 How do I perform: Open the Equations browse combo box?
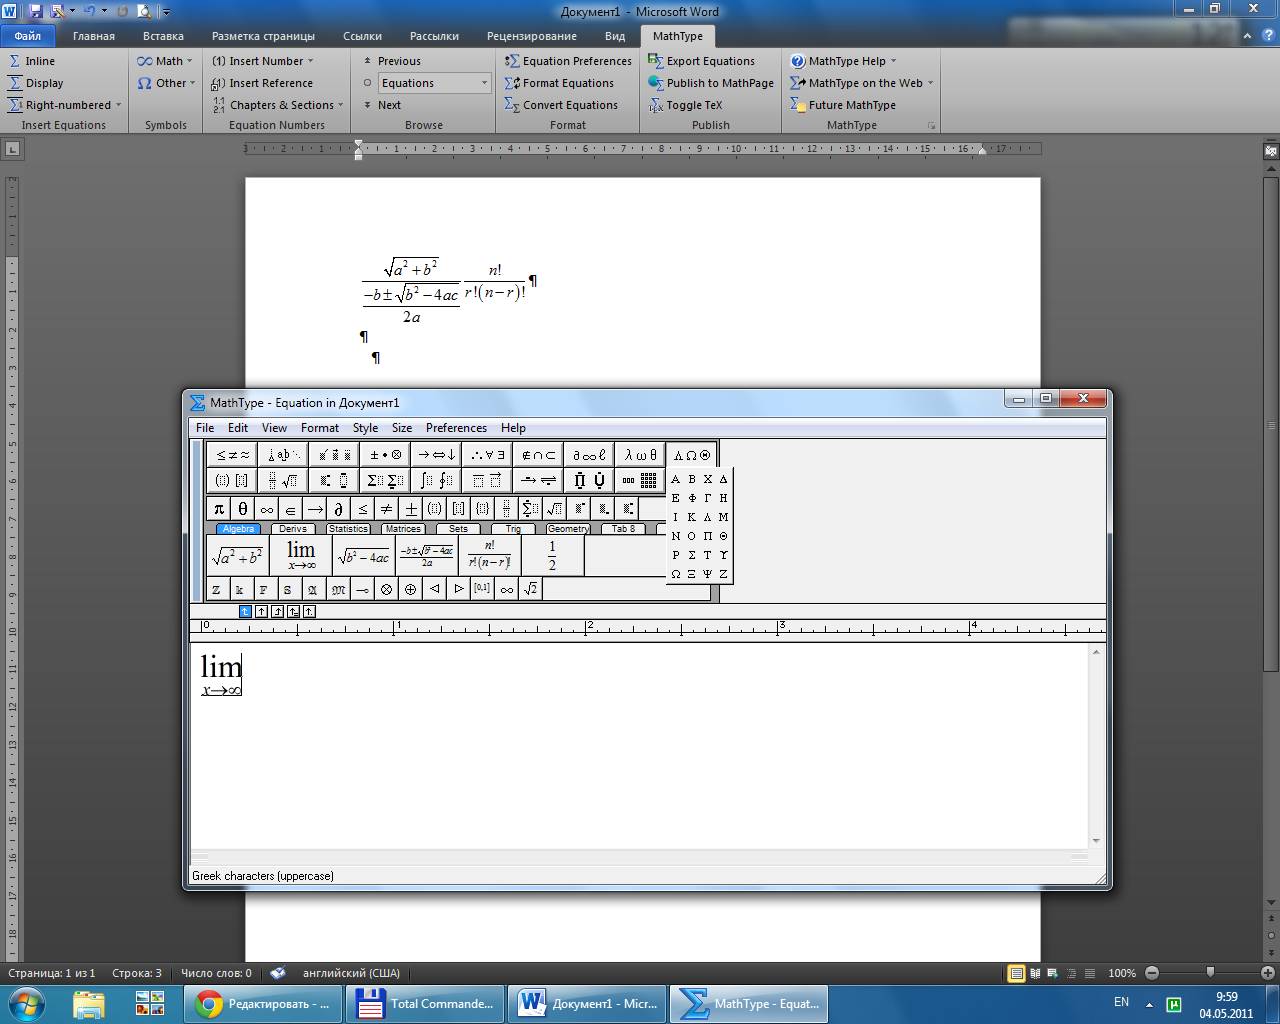click(x=434, y=83)
